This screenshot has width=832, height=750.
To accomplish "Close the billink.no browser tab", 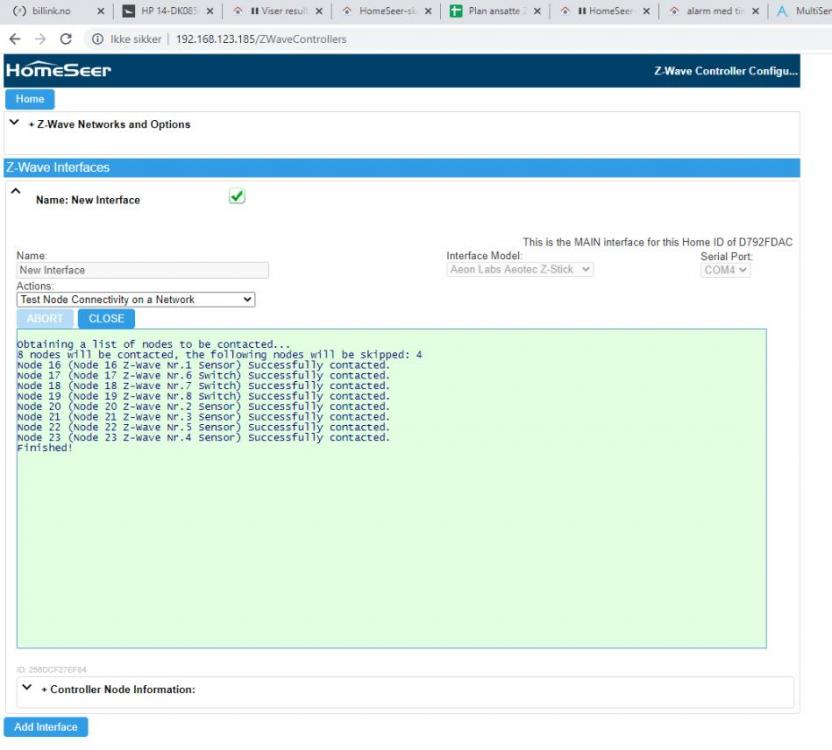I will [100, 12].
